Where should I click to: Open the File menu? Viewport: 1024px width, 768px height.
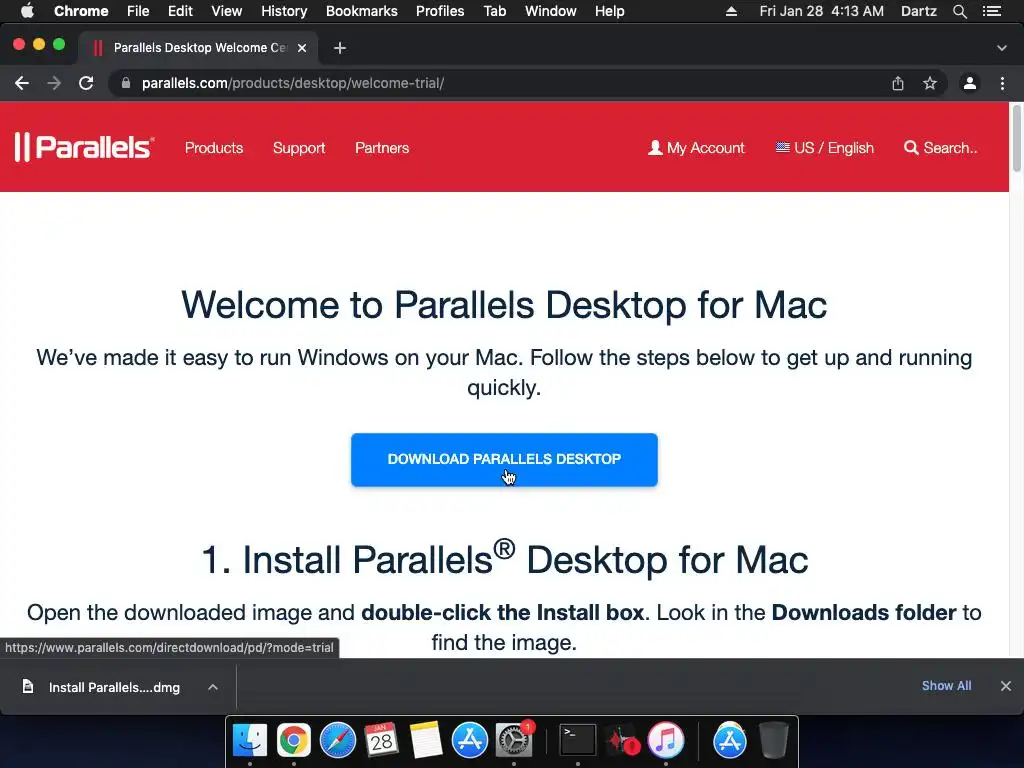coord(138,11)
